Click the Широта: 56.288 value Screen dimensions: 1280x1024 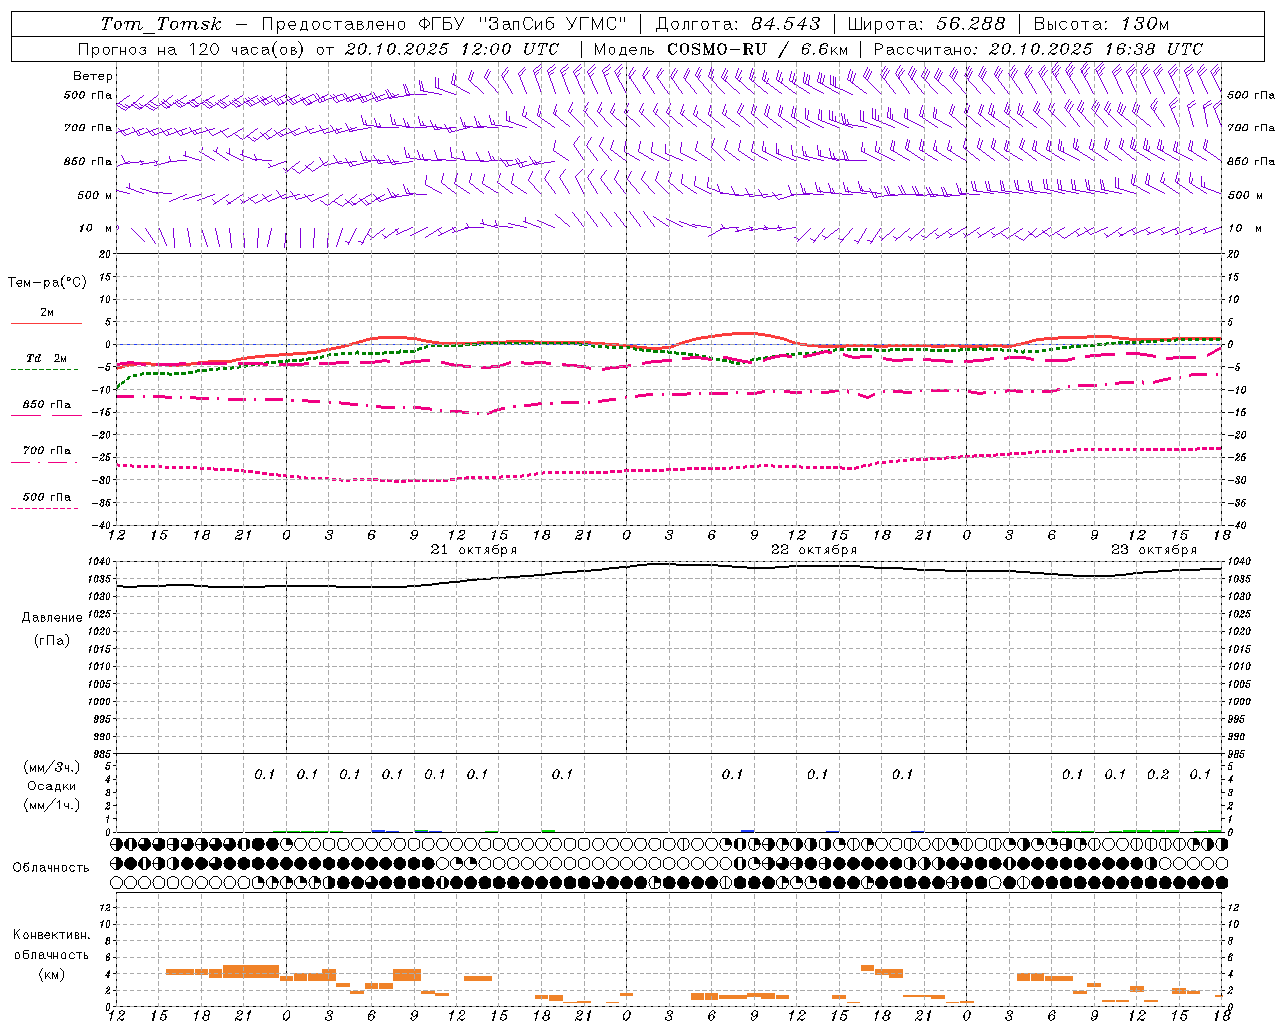coord(926,24)
